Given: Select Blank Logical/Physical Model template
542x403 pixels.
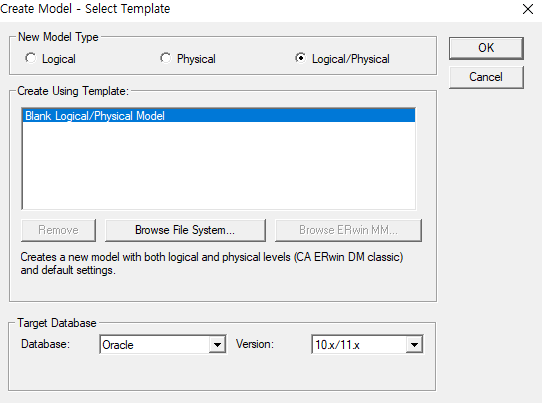Looking at the screenshot, I should coord(219,116).
